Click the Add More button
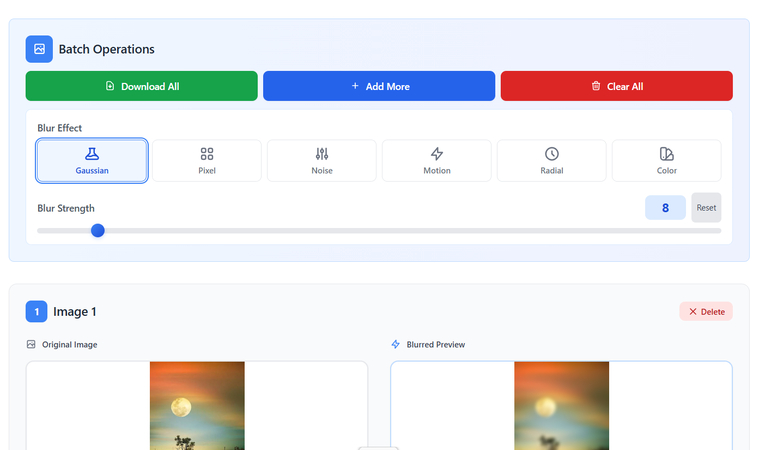 [x=379, y=86]
